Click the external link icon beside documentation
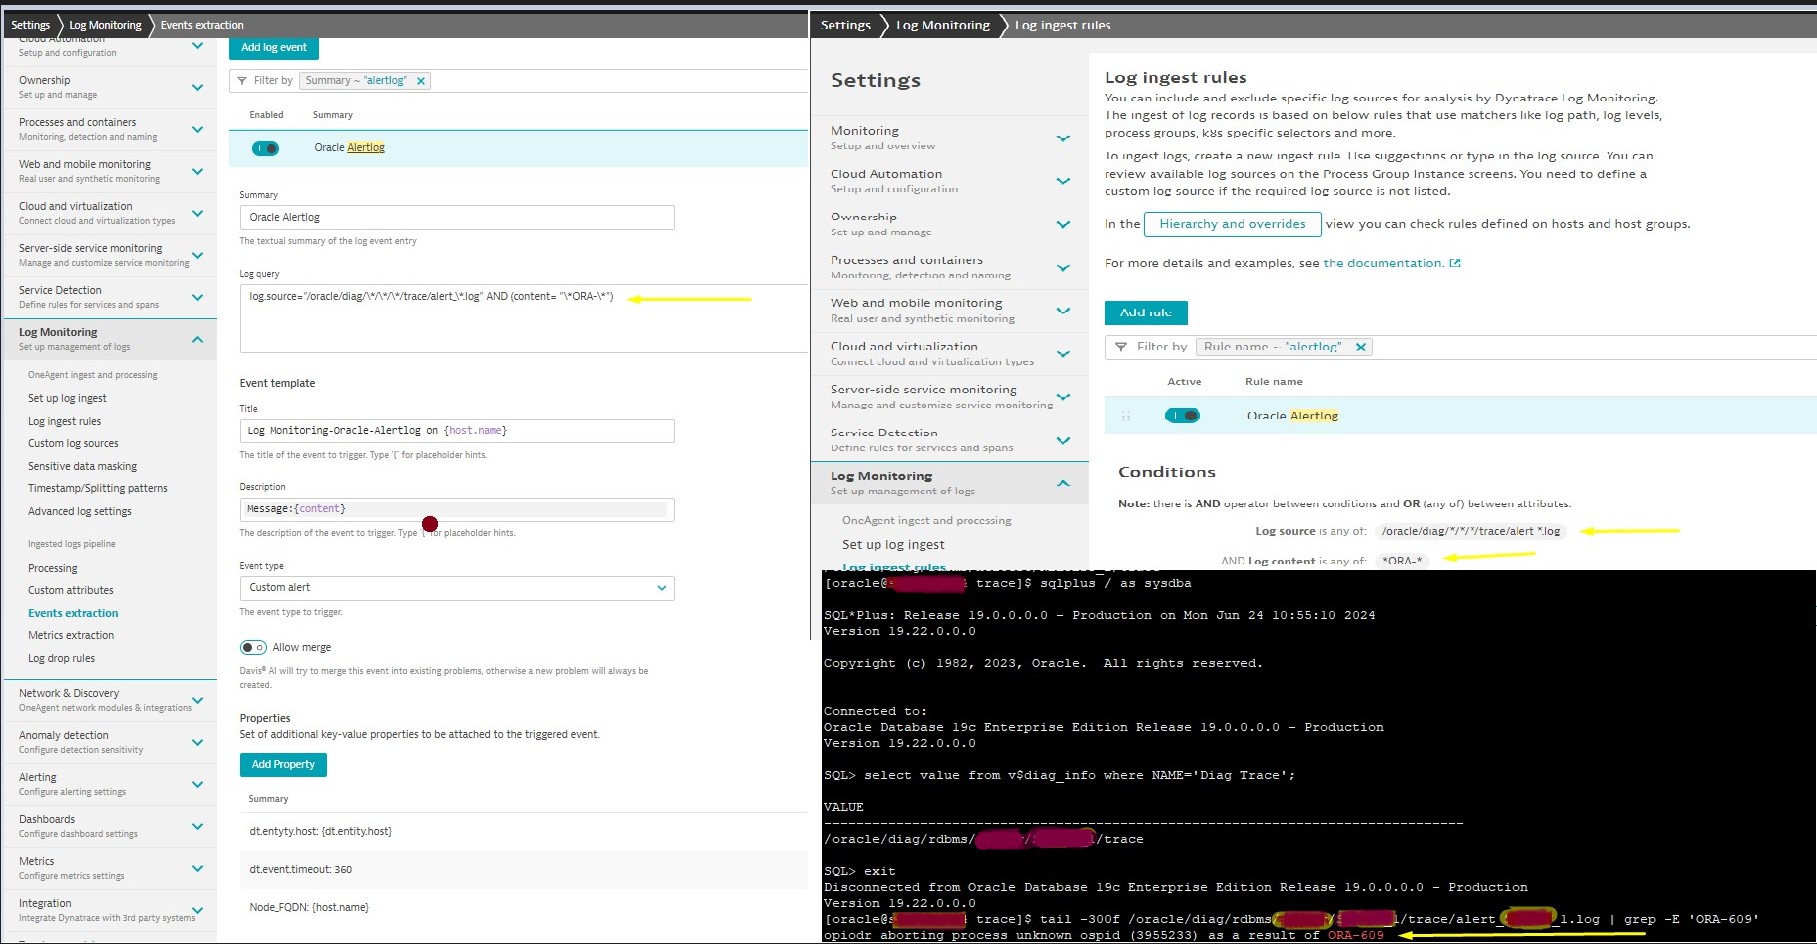This screenshot has width=1817, height=944. coord(1455,263)
